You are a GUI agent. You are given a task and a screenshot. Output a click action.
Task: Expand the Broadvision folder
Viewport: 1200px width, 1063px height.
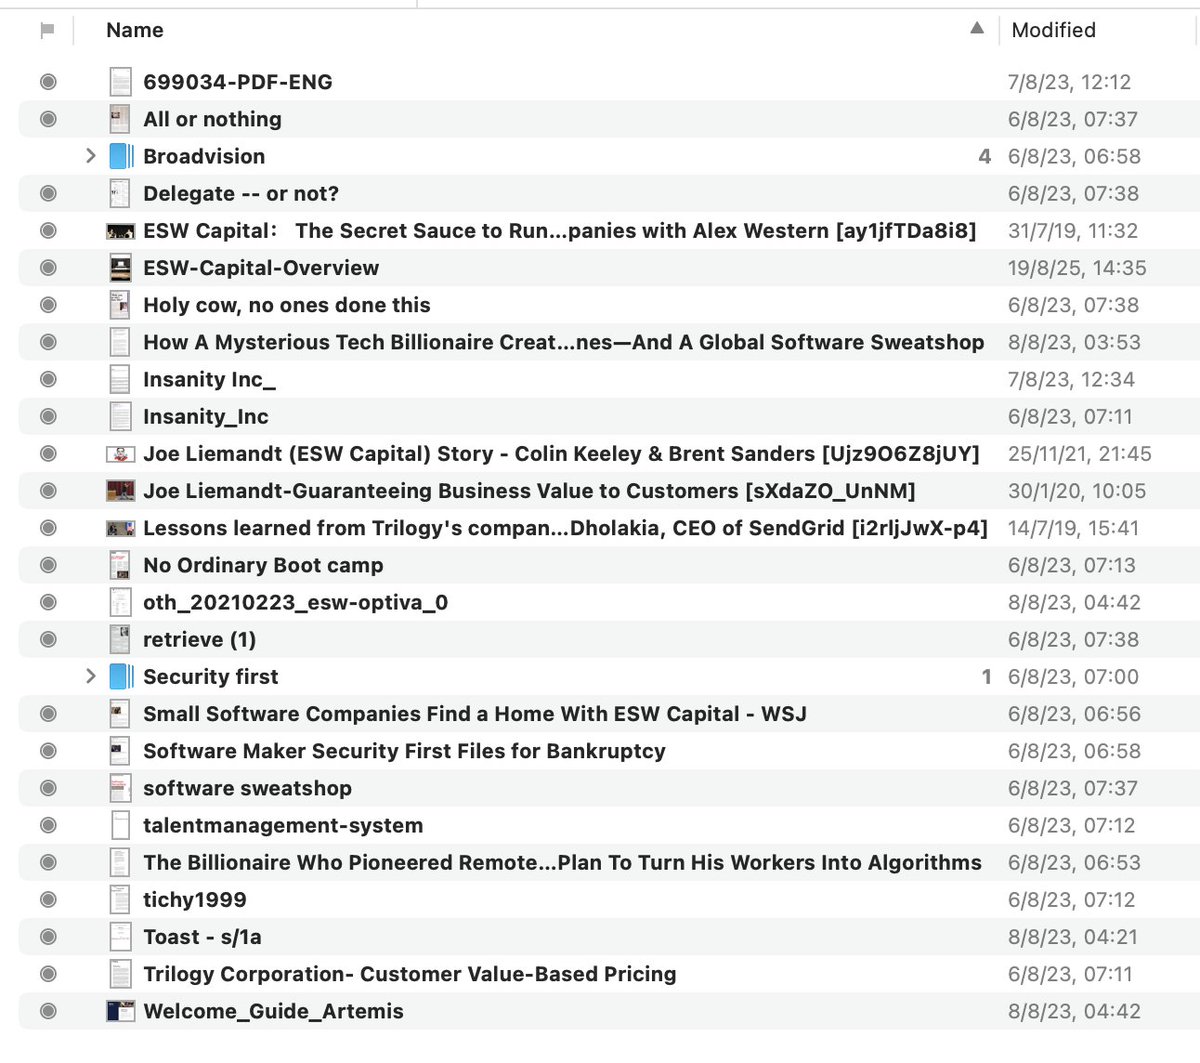click(x=90, y=156)
